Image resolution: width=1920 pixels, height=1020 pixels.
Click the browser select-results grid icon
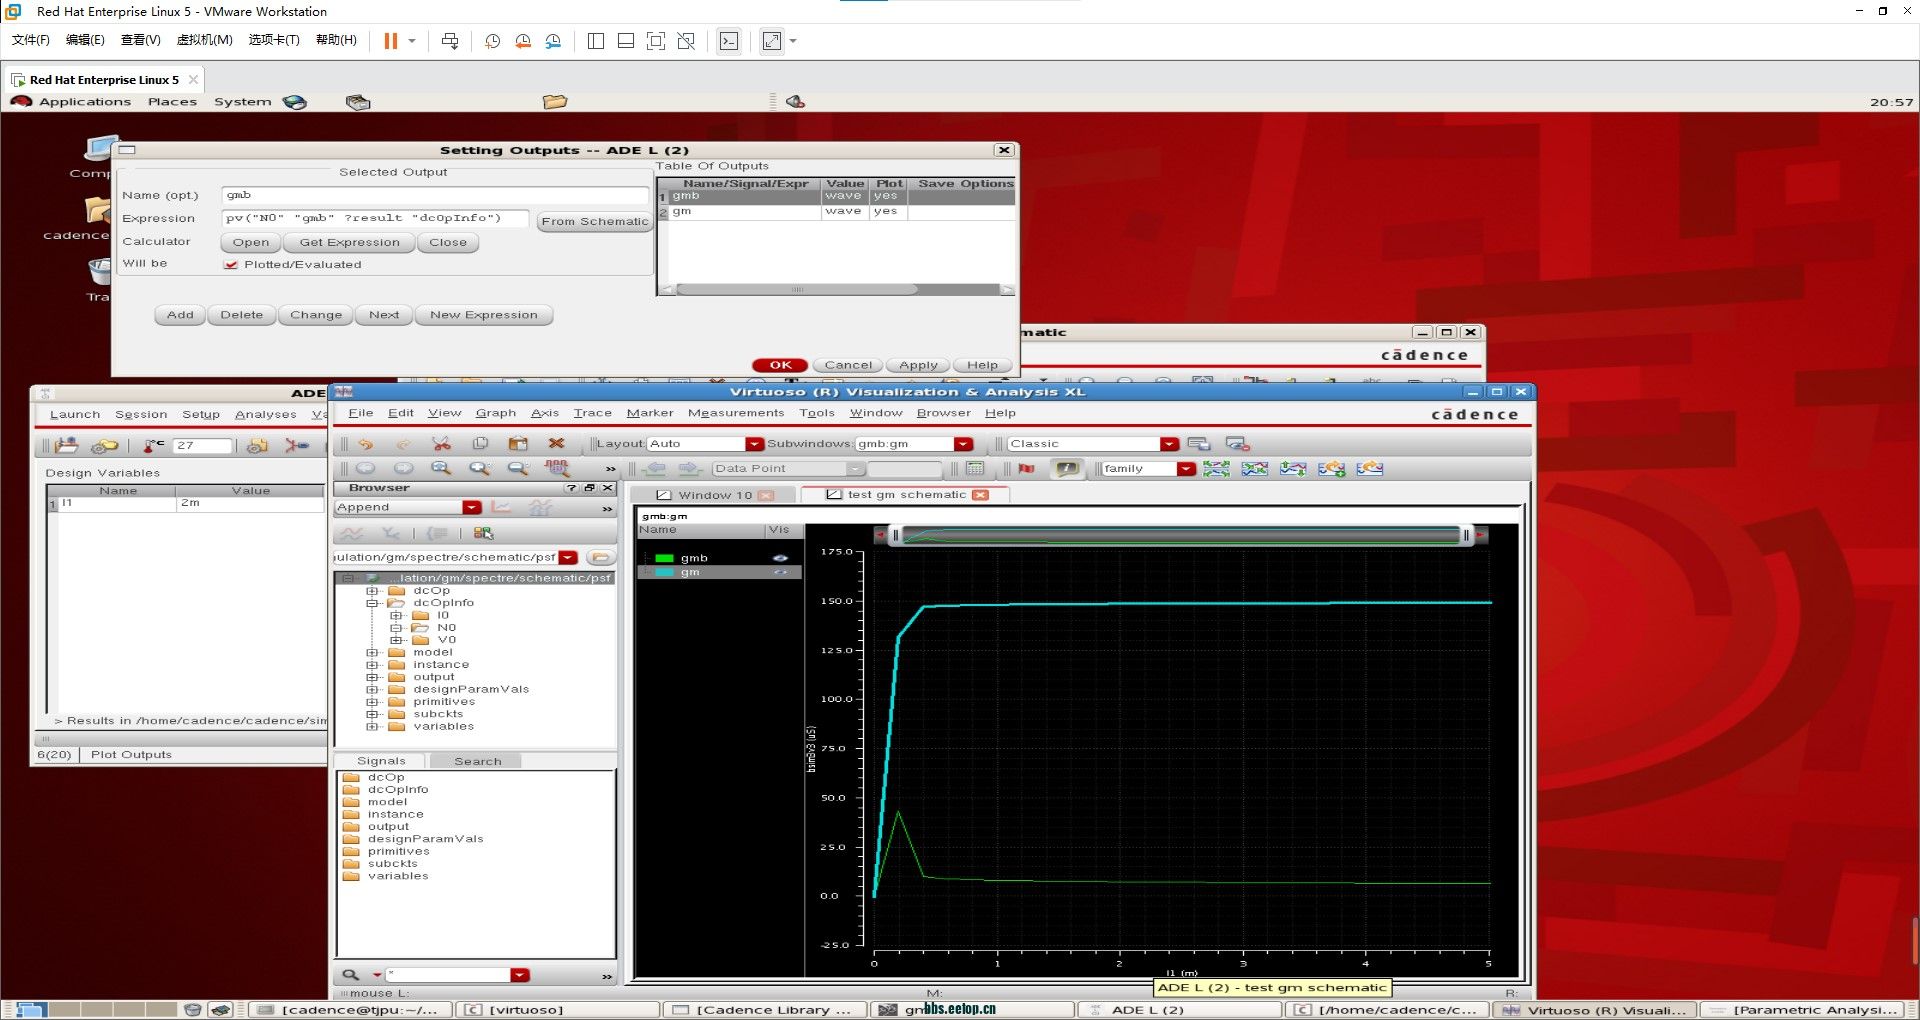click(484, 533)
